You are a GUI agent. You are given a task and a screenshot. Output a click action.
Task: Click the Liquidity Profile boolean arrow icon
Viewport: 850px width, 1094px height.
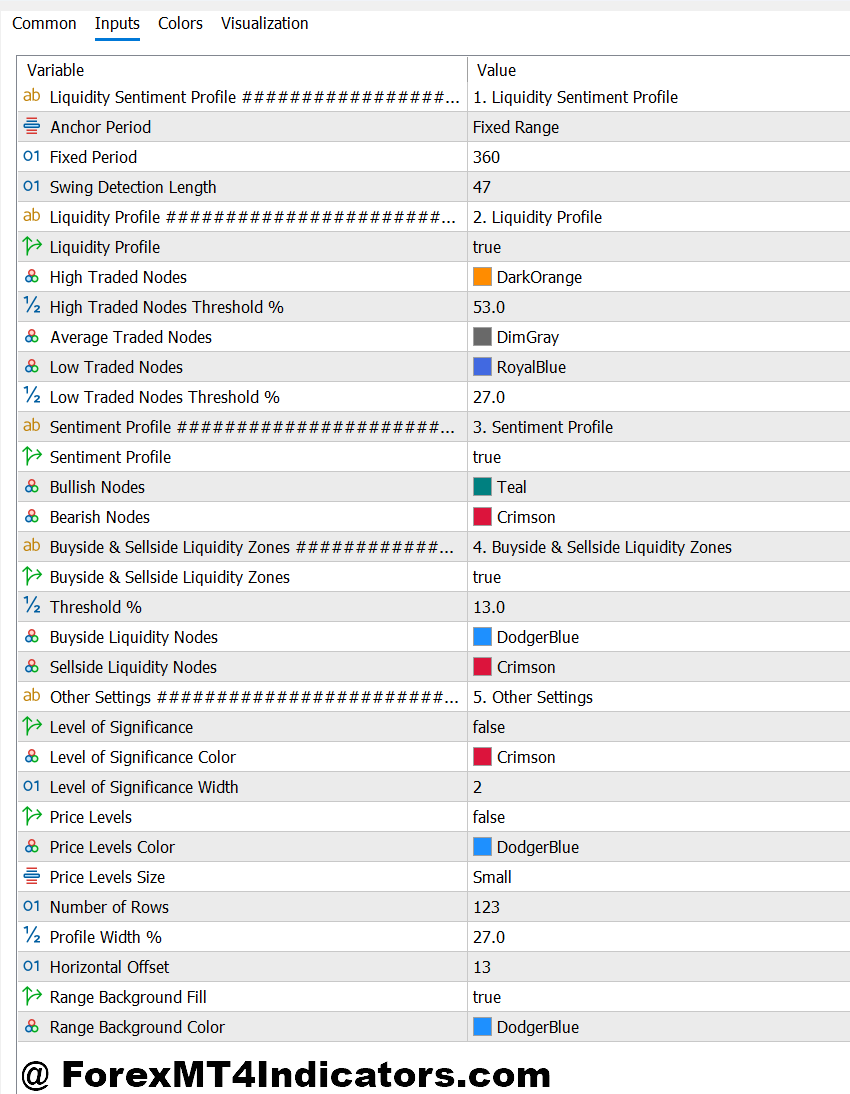tap(32, 246)
